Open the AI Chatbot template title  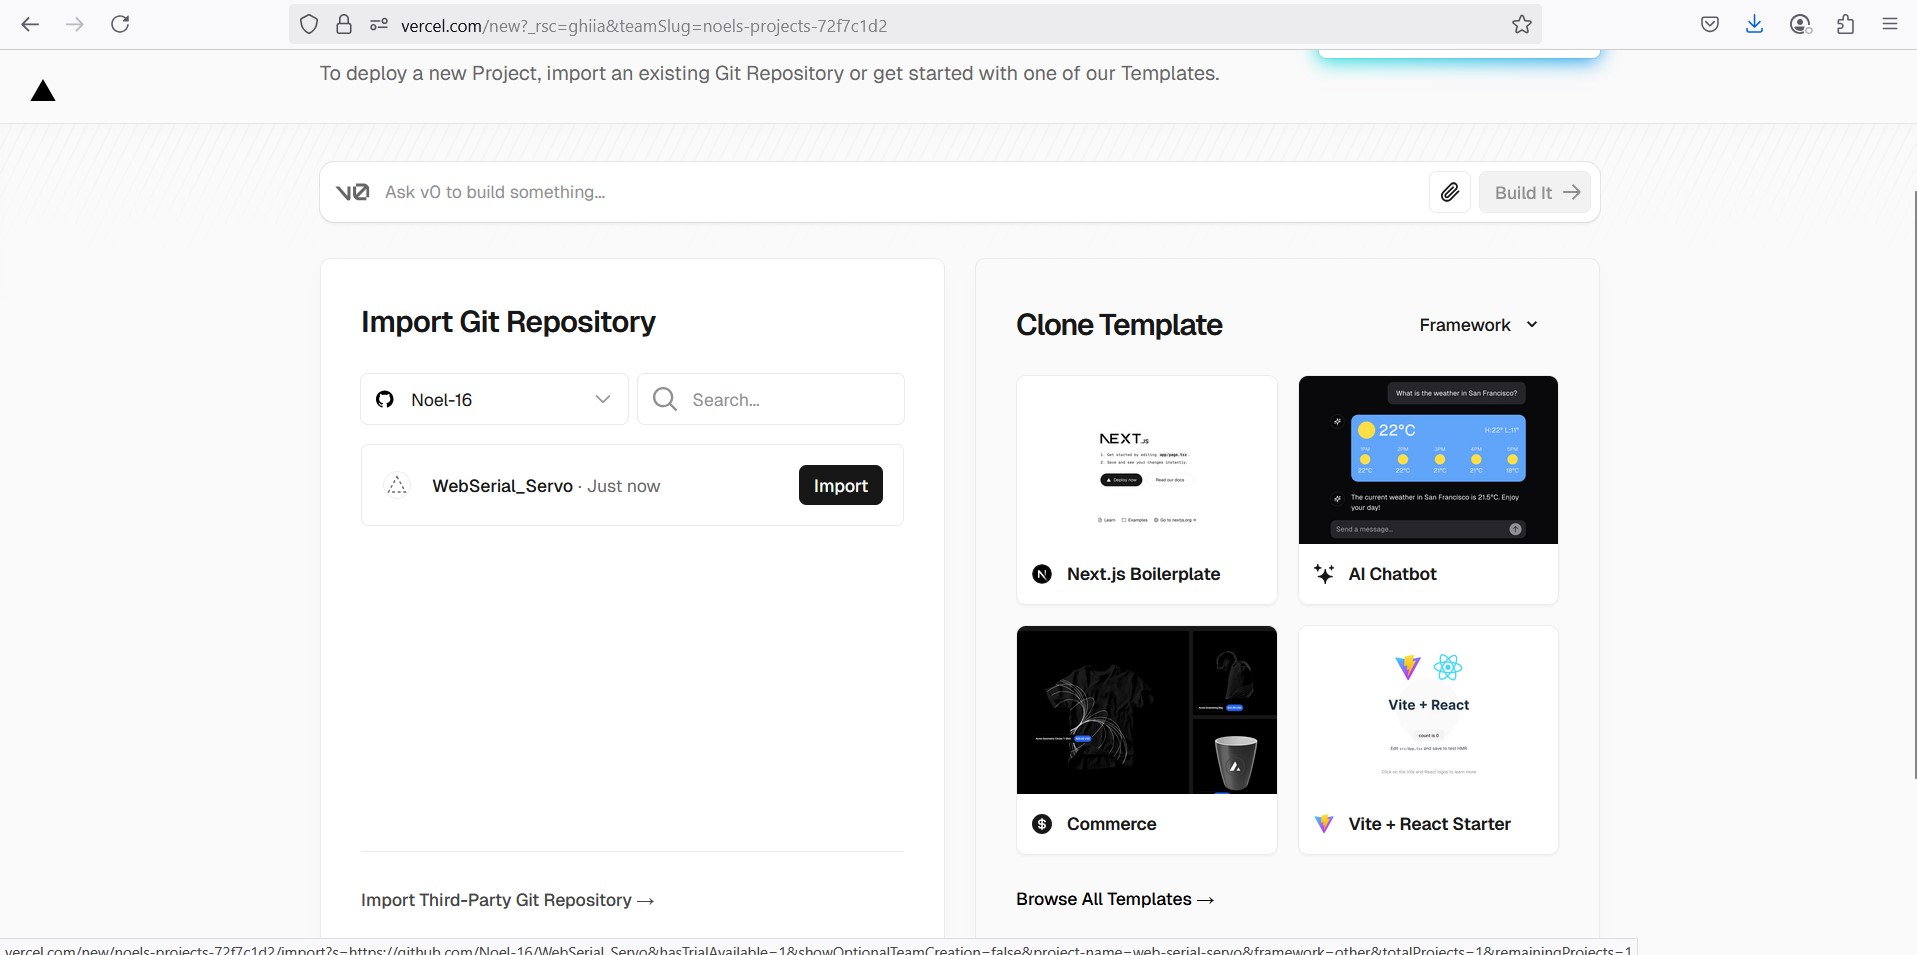(x=1392, y=574)
